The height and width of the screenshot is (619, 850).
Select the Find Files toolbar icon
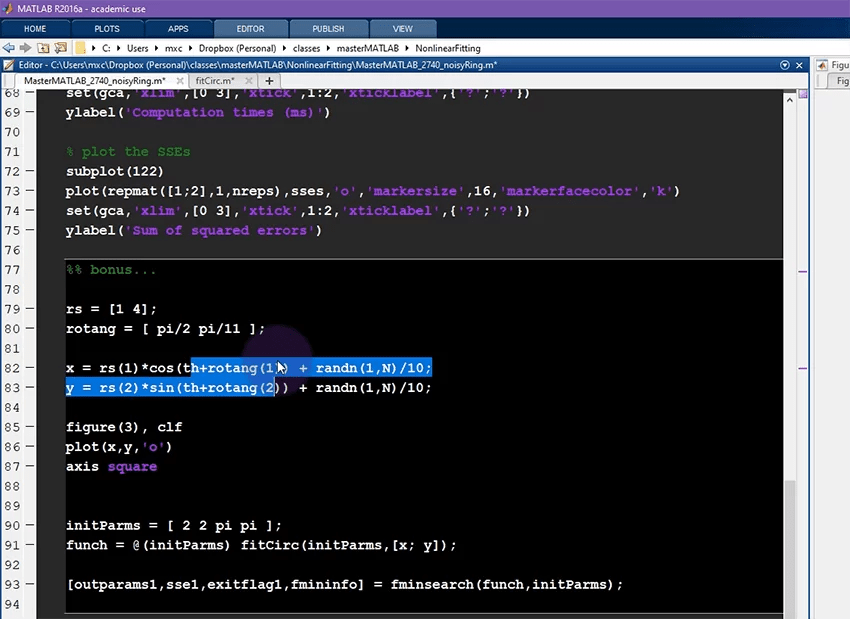58,47
